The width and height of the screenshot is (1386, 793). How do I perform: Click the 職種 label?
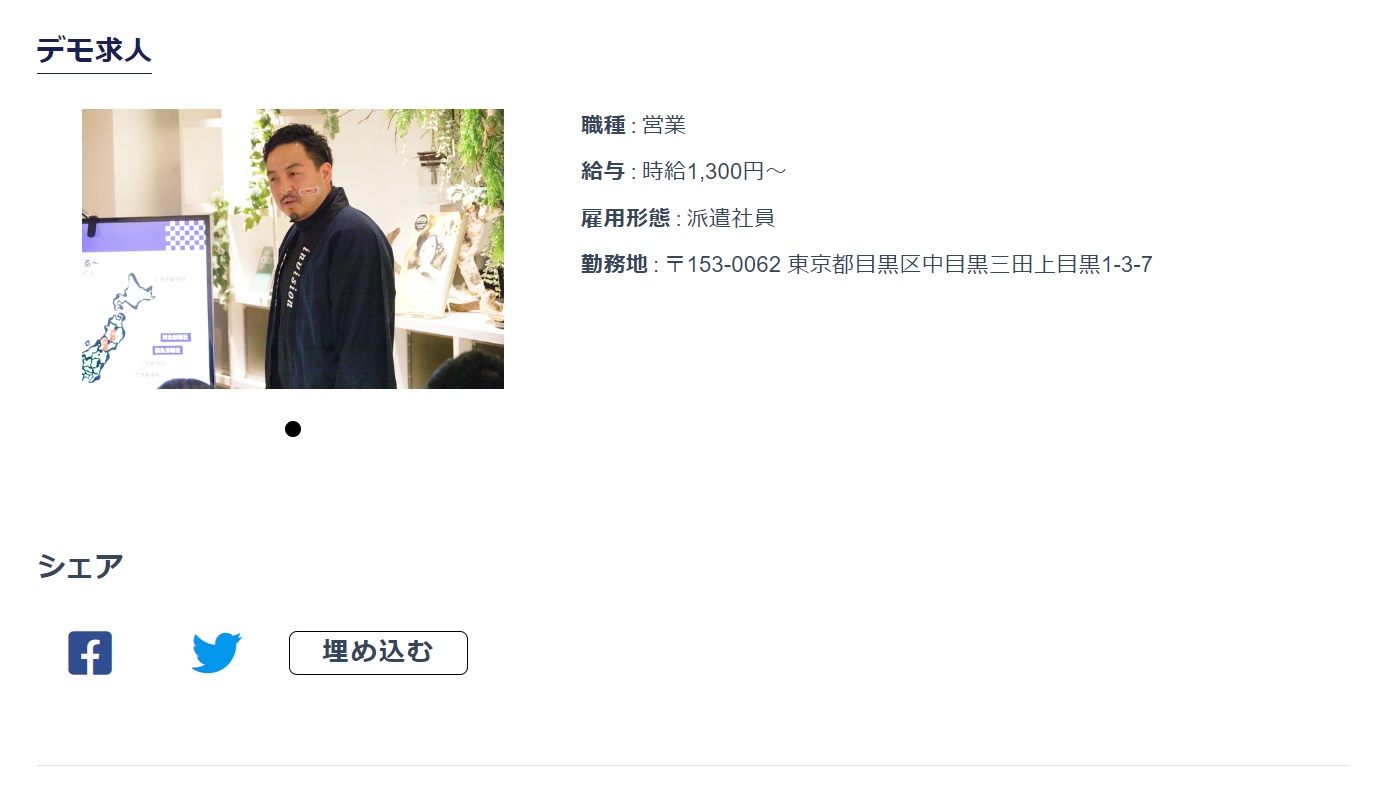603,126
